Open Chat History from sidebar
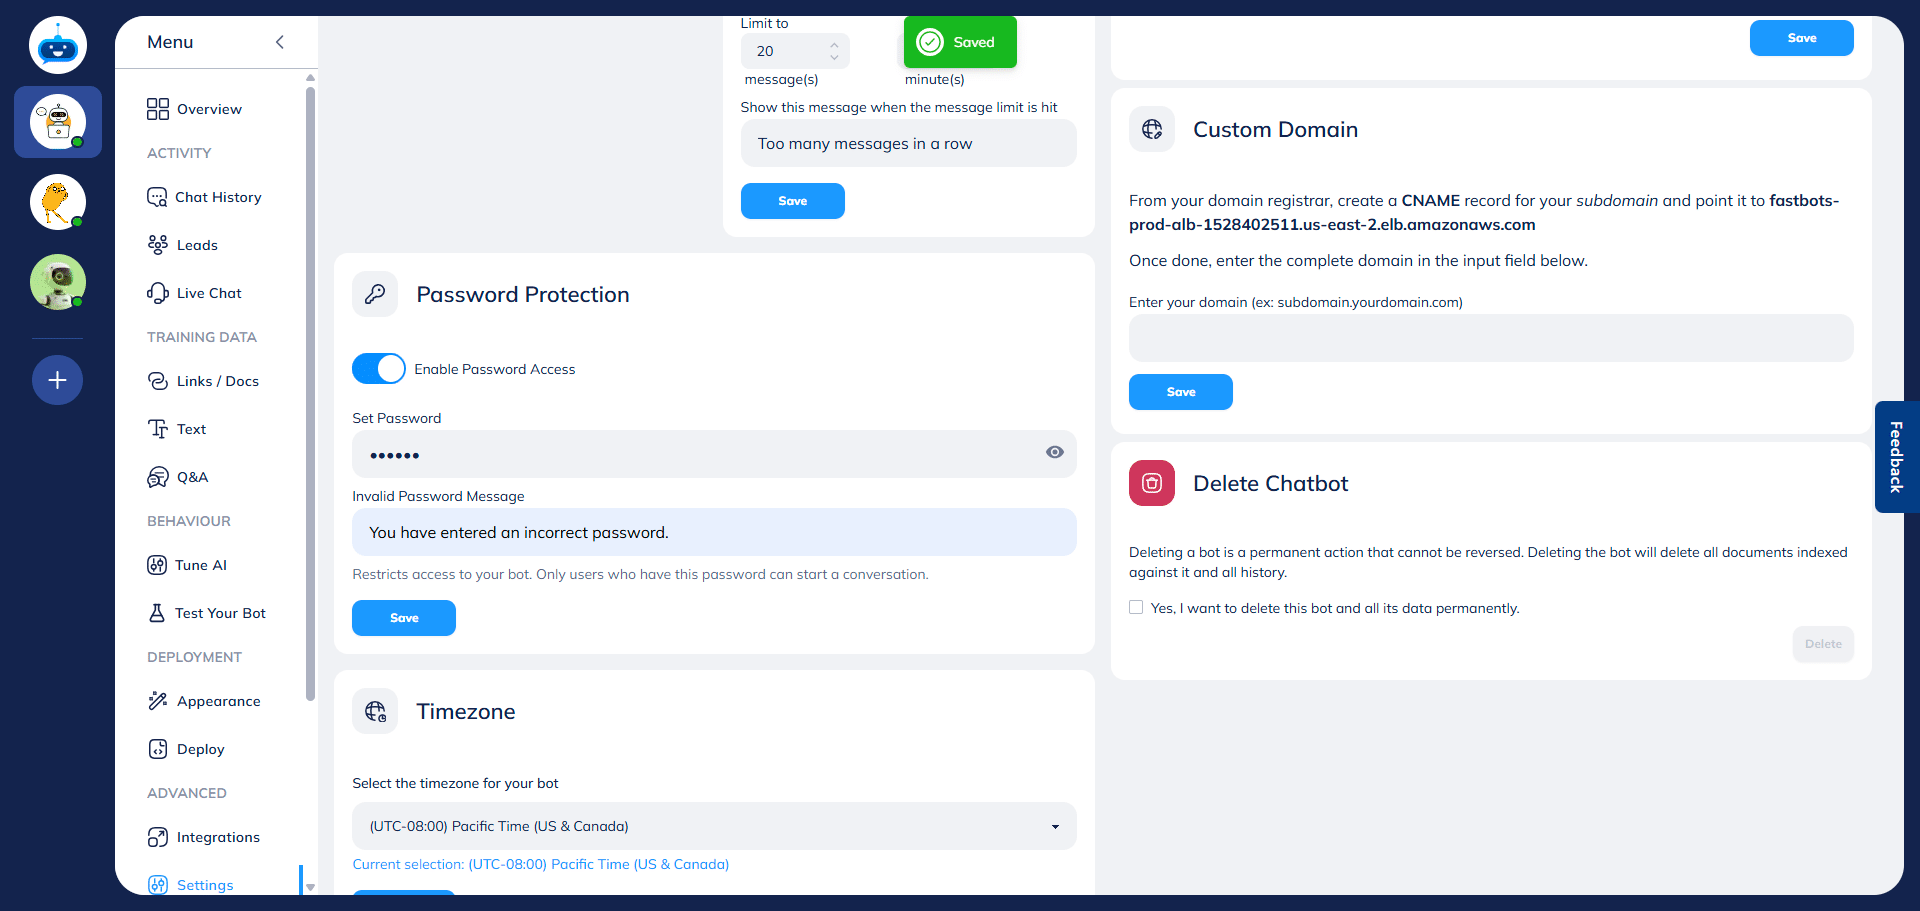Screen dimensions: 1920x911 coord(217,197)
